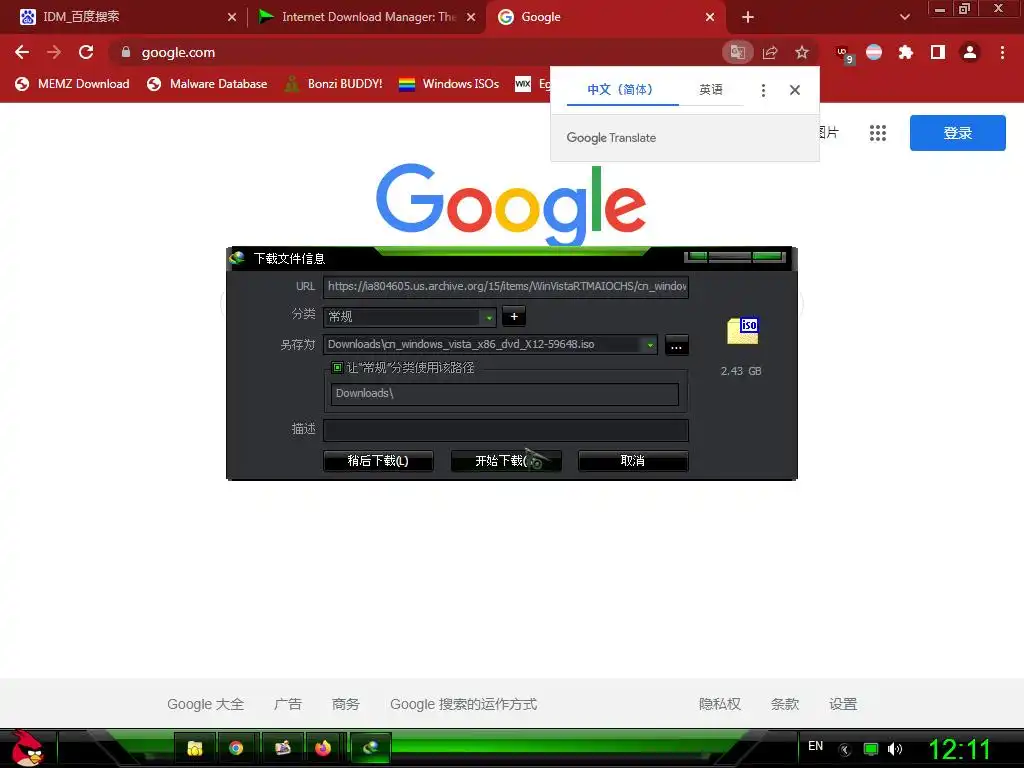1024x768 pixels.
Task: Open 商务 footer link
Action: pyautogui.click(x=345, y=704)
